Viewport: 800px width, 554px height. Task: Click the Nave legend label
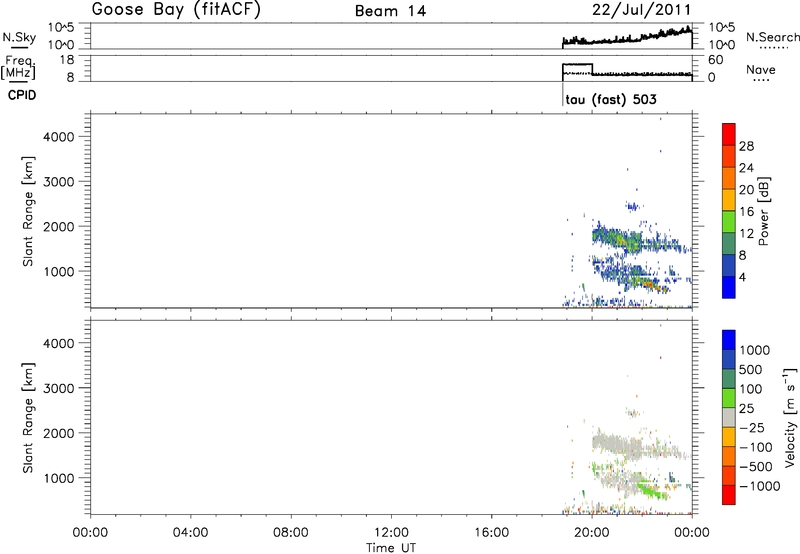tap(761, 69)
